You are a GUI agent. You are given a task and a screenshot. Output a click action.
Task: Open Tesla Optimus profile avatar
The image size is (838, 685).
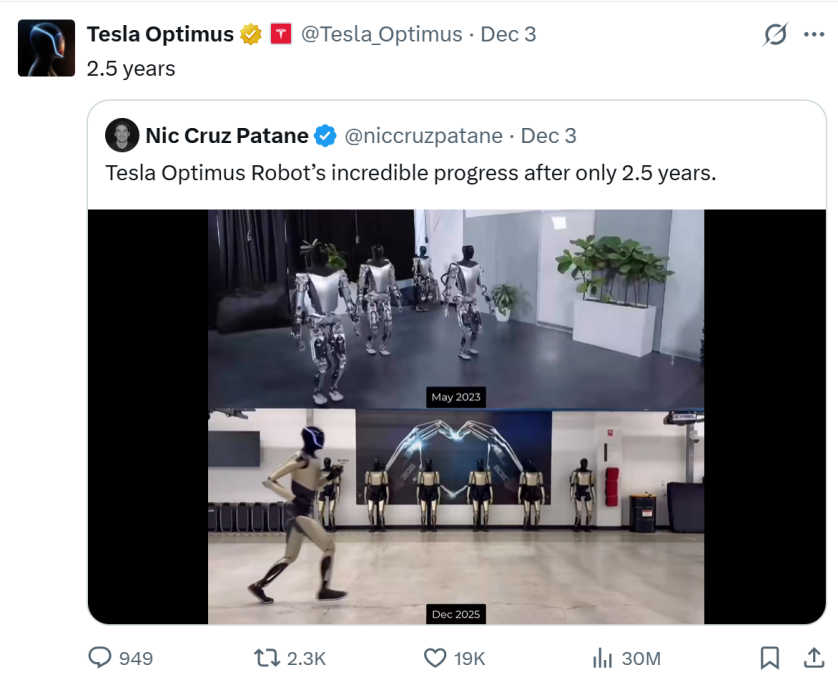point(46,48)
